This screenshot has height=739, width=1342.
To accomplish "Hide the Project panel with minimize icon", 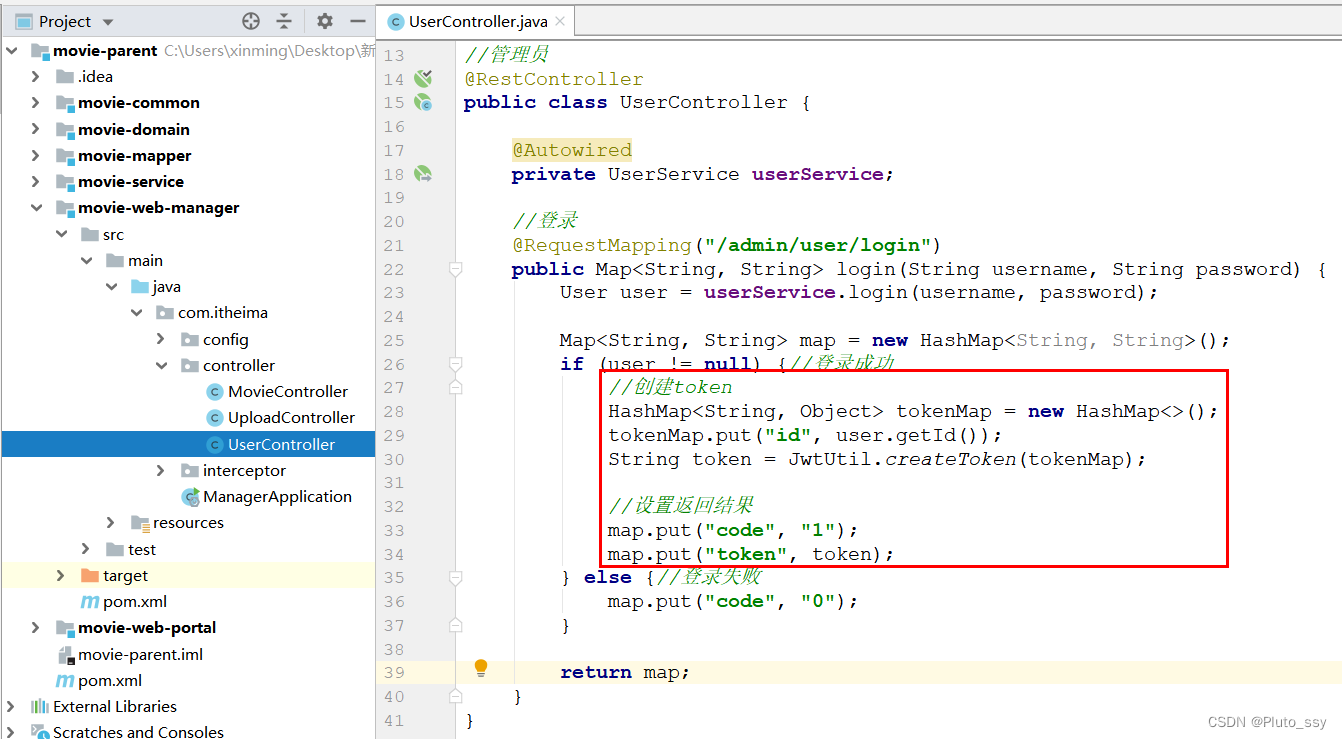I will (358, 21).
